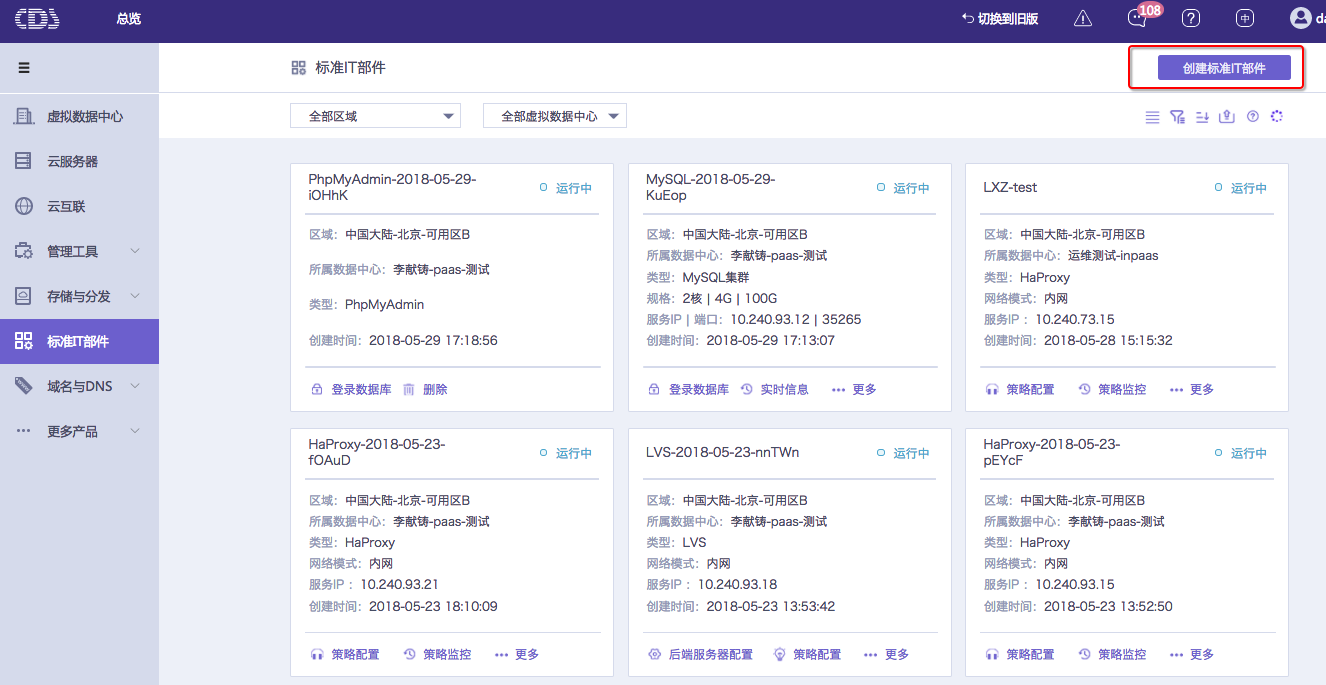Open messages icon with 108 badge
This screenshot has height=685, width=1326.
(x=1137, y=18)
